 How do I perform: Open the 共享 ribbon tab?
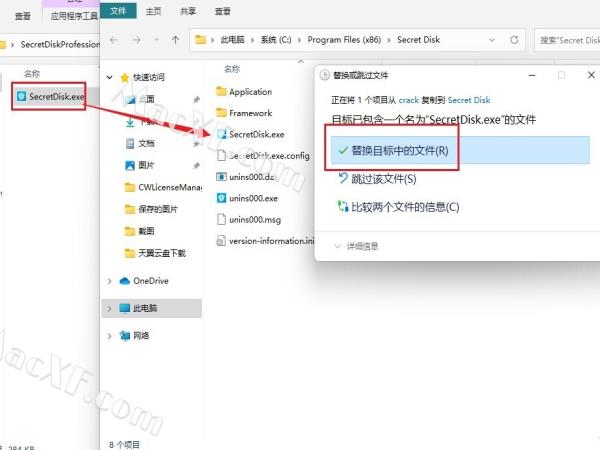click(188, 11)
